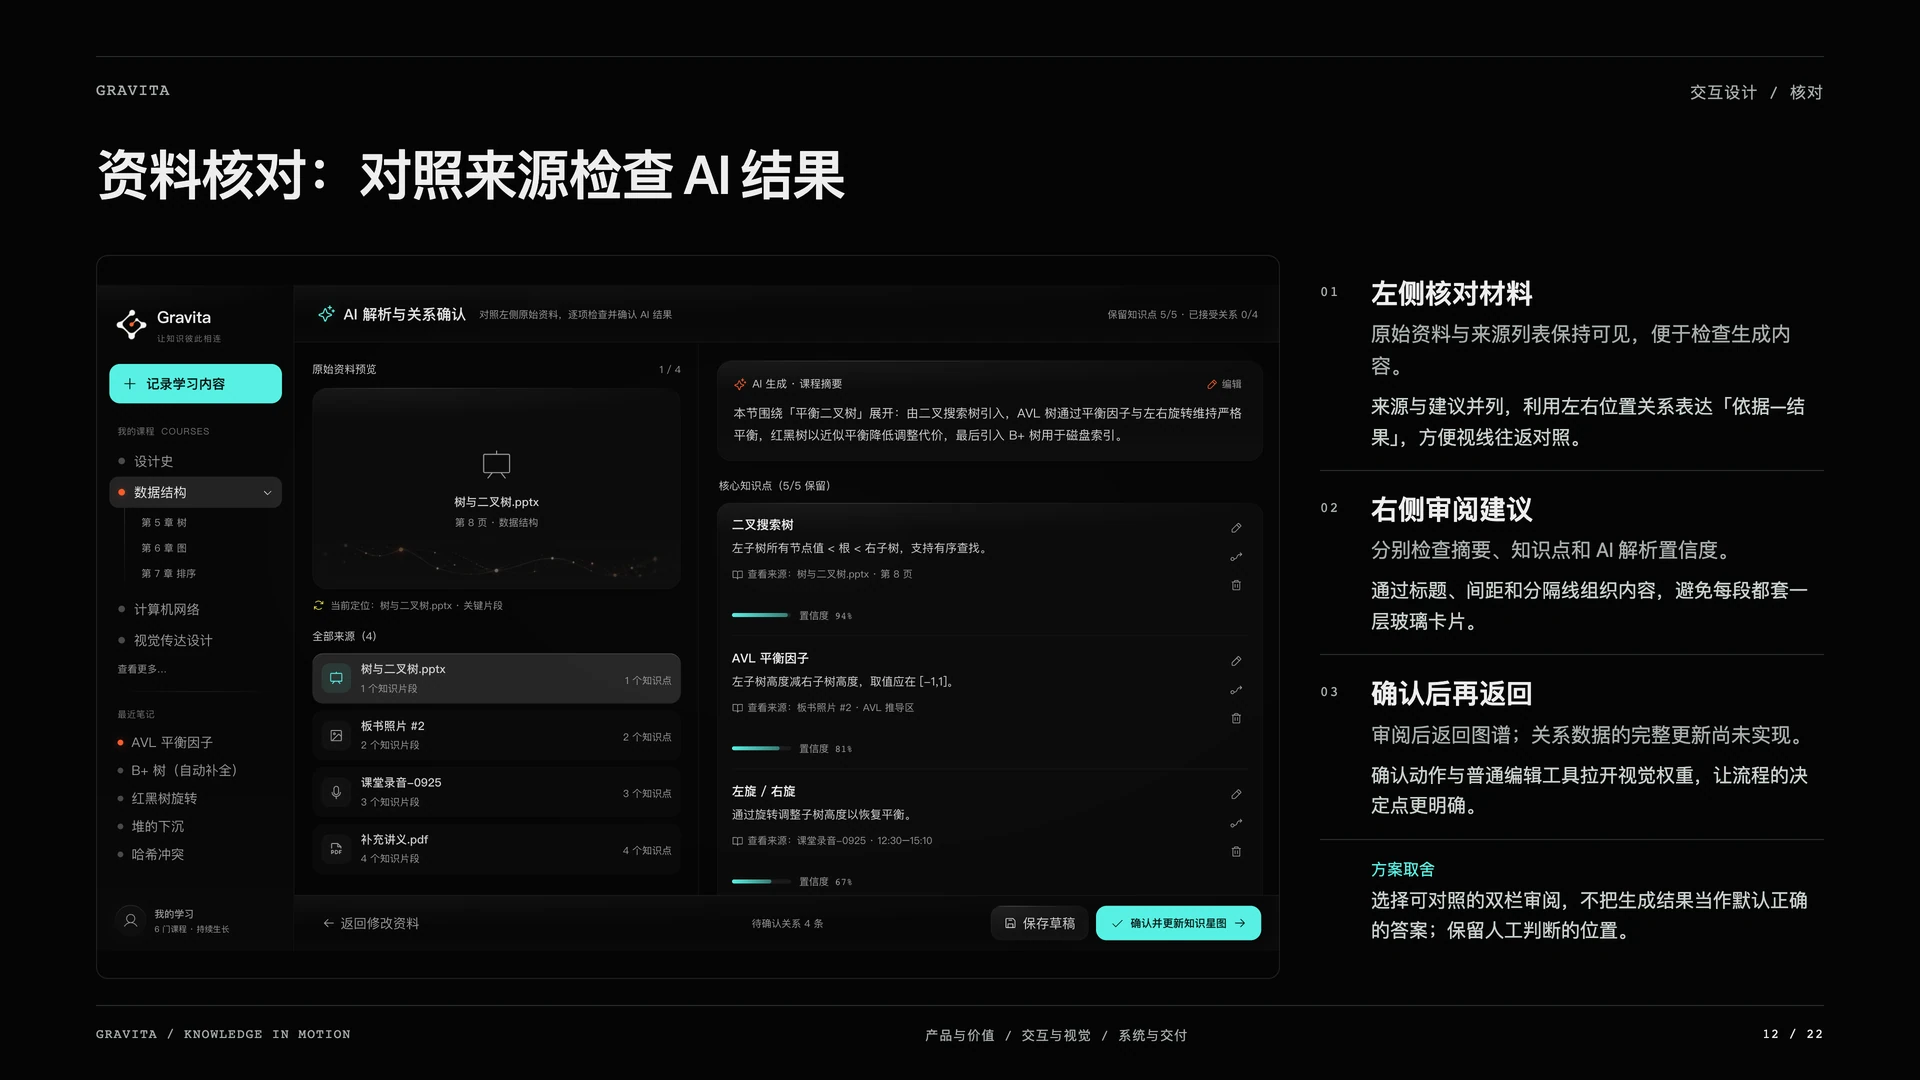Open recent note 红黑树旋转
Screen dimensions: 1920x1080
[x=164, y=798]
